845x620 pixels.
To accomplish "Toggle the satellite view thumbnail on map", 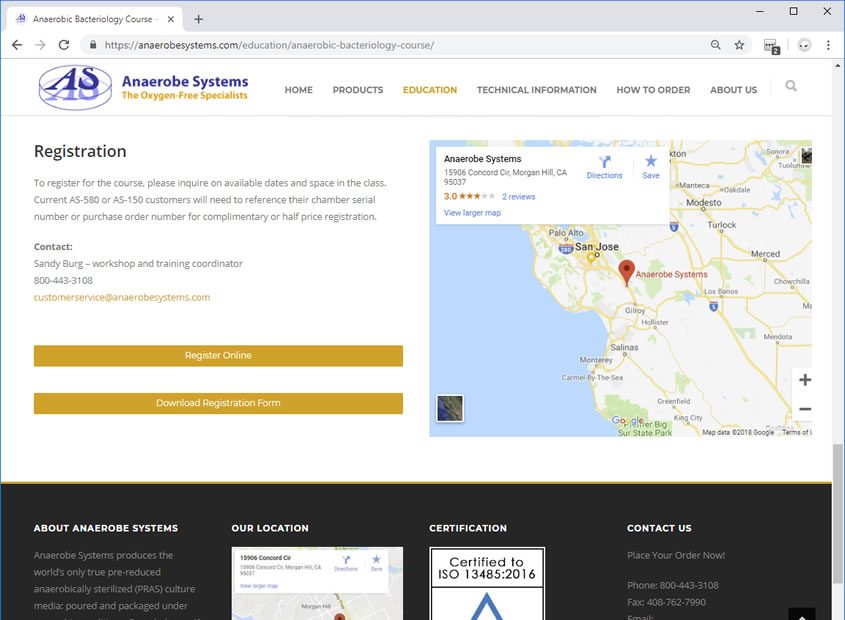I will point(450,408).
